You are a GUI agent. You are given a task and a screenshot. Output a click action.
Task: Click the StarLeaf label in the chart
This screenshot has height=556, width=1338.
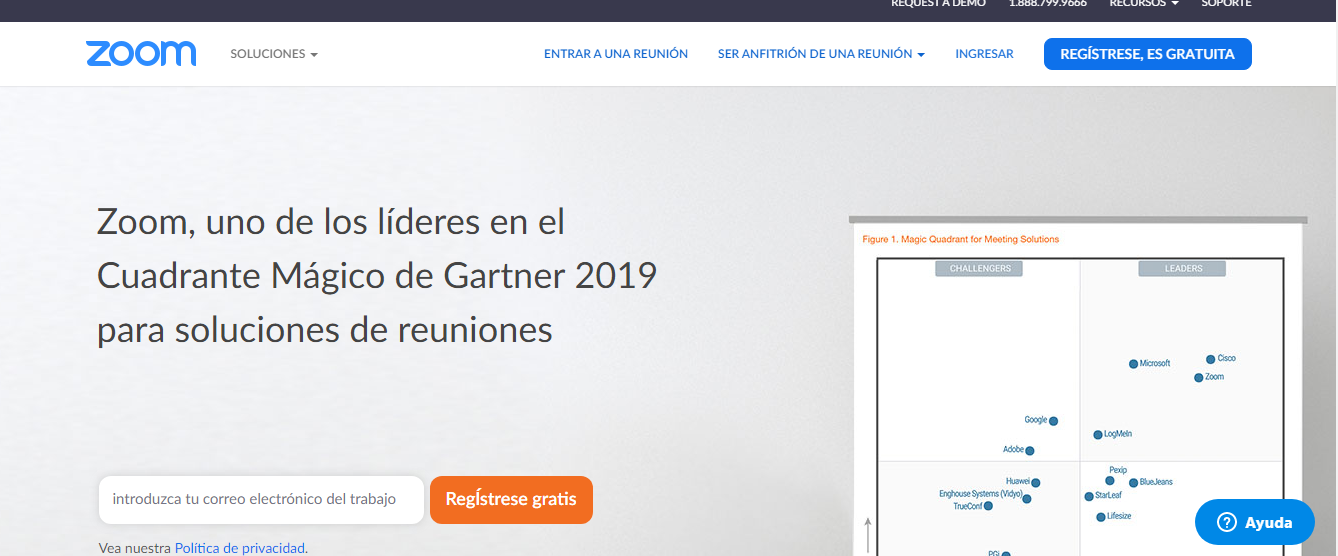1108,495
